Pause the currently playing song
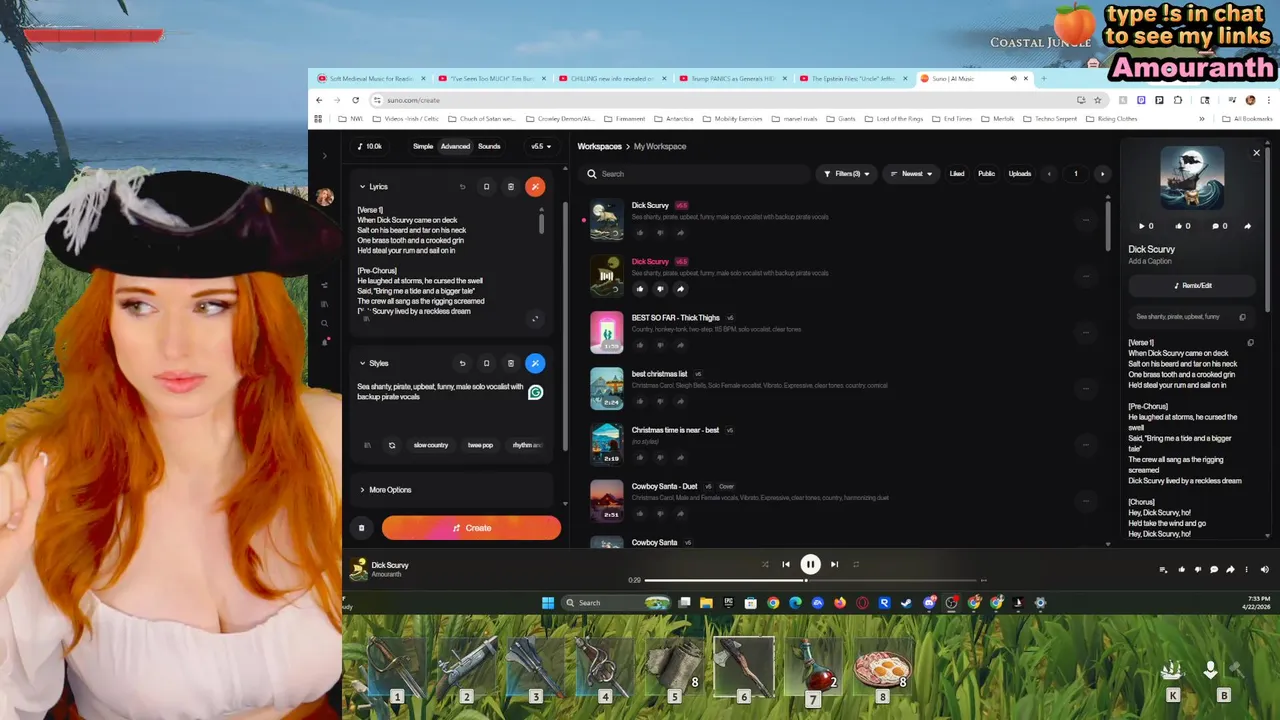The height and width of the screenshot is (720, 1280). point(810,564)
